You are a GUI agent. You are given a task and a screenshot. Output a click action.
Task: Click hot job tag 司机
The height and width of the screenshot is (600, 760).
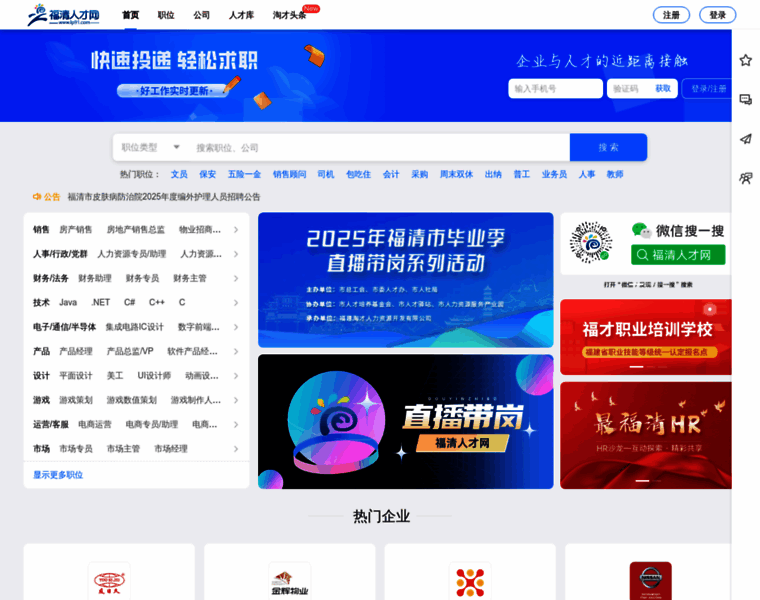pos(326,174)
